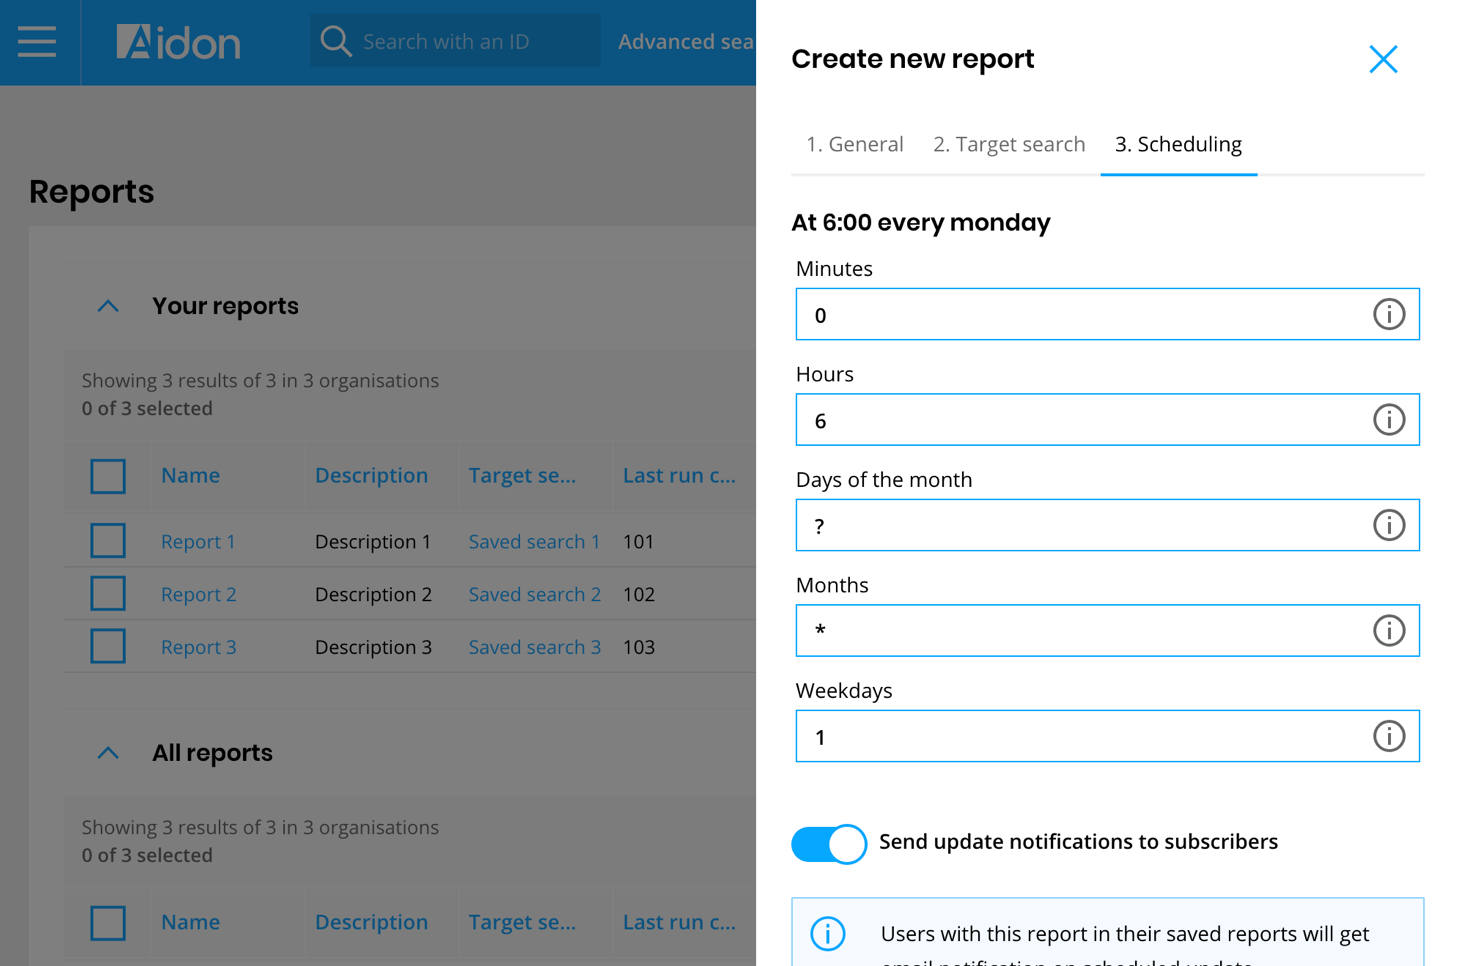Open the Report 2 link
1460x966 pixels.
199,595
